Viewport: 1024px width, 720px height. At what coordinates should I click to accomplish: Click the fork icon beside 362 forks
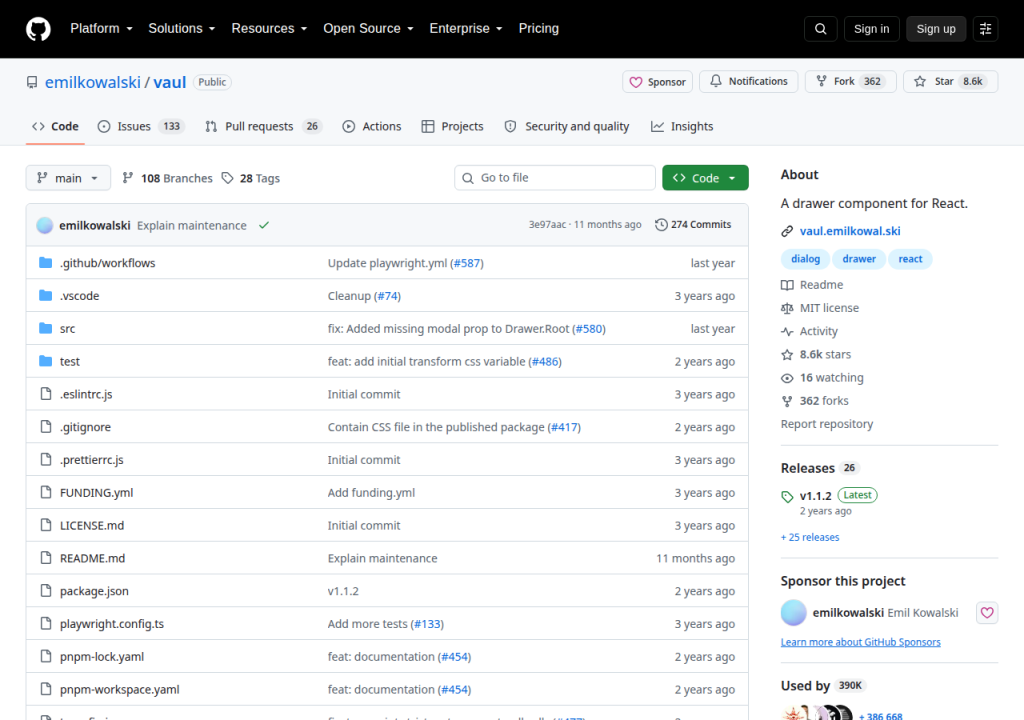pyautogui.click(x=787, y=401)
